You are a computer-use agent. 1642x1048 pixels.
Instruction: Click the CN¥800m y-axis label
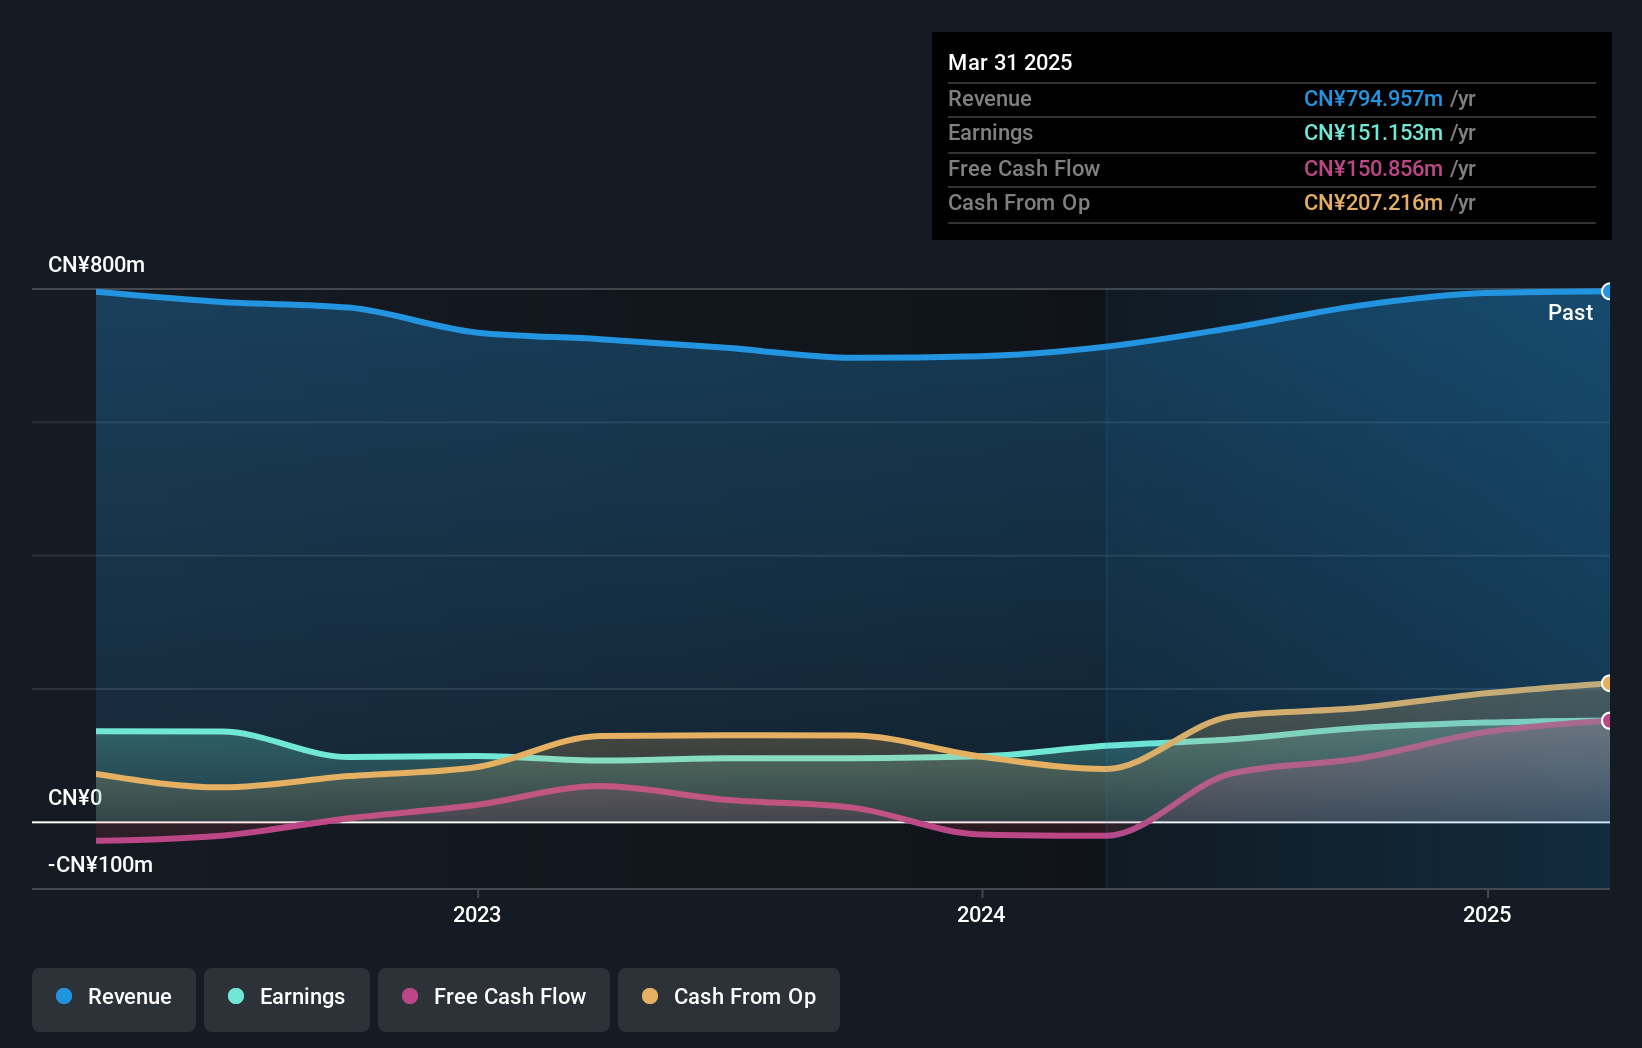[x=97, y=265]
